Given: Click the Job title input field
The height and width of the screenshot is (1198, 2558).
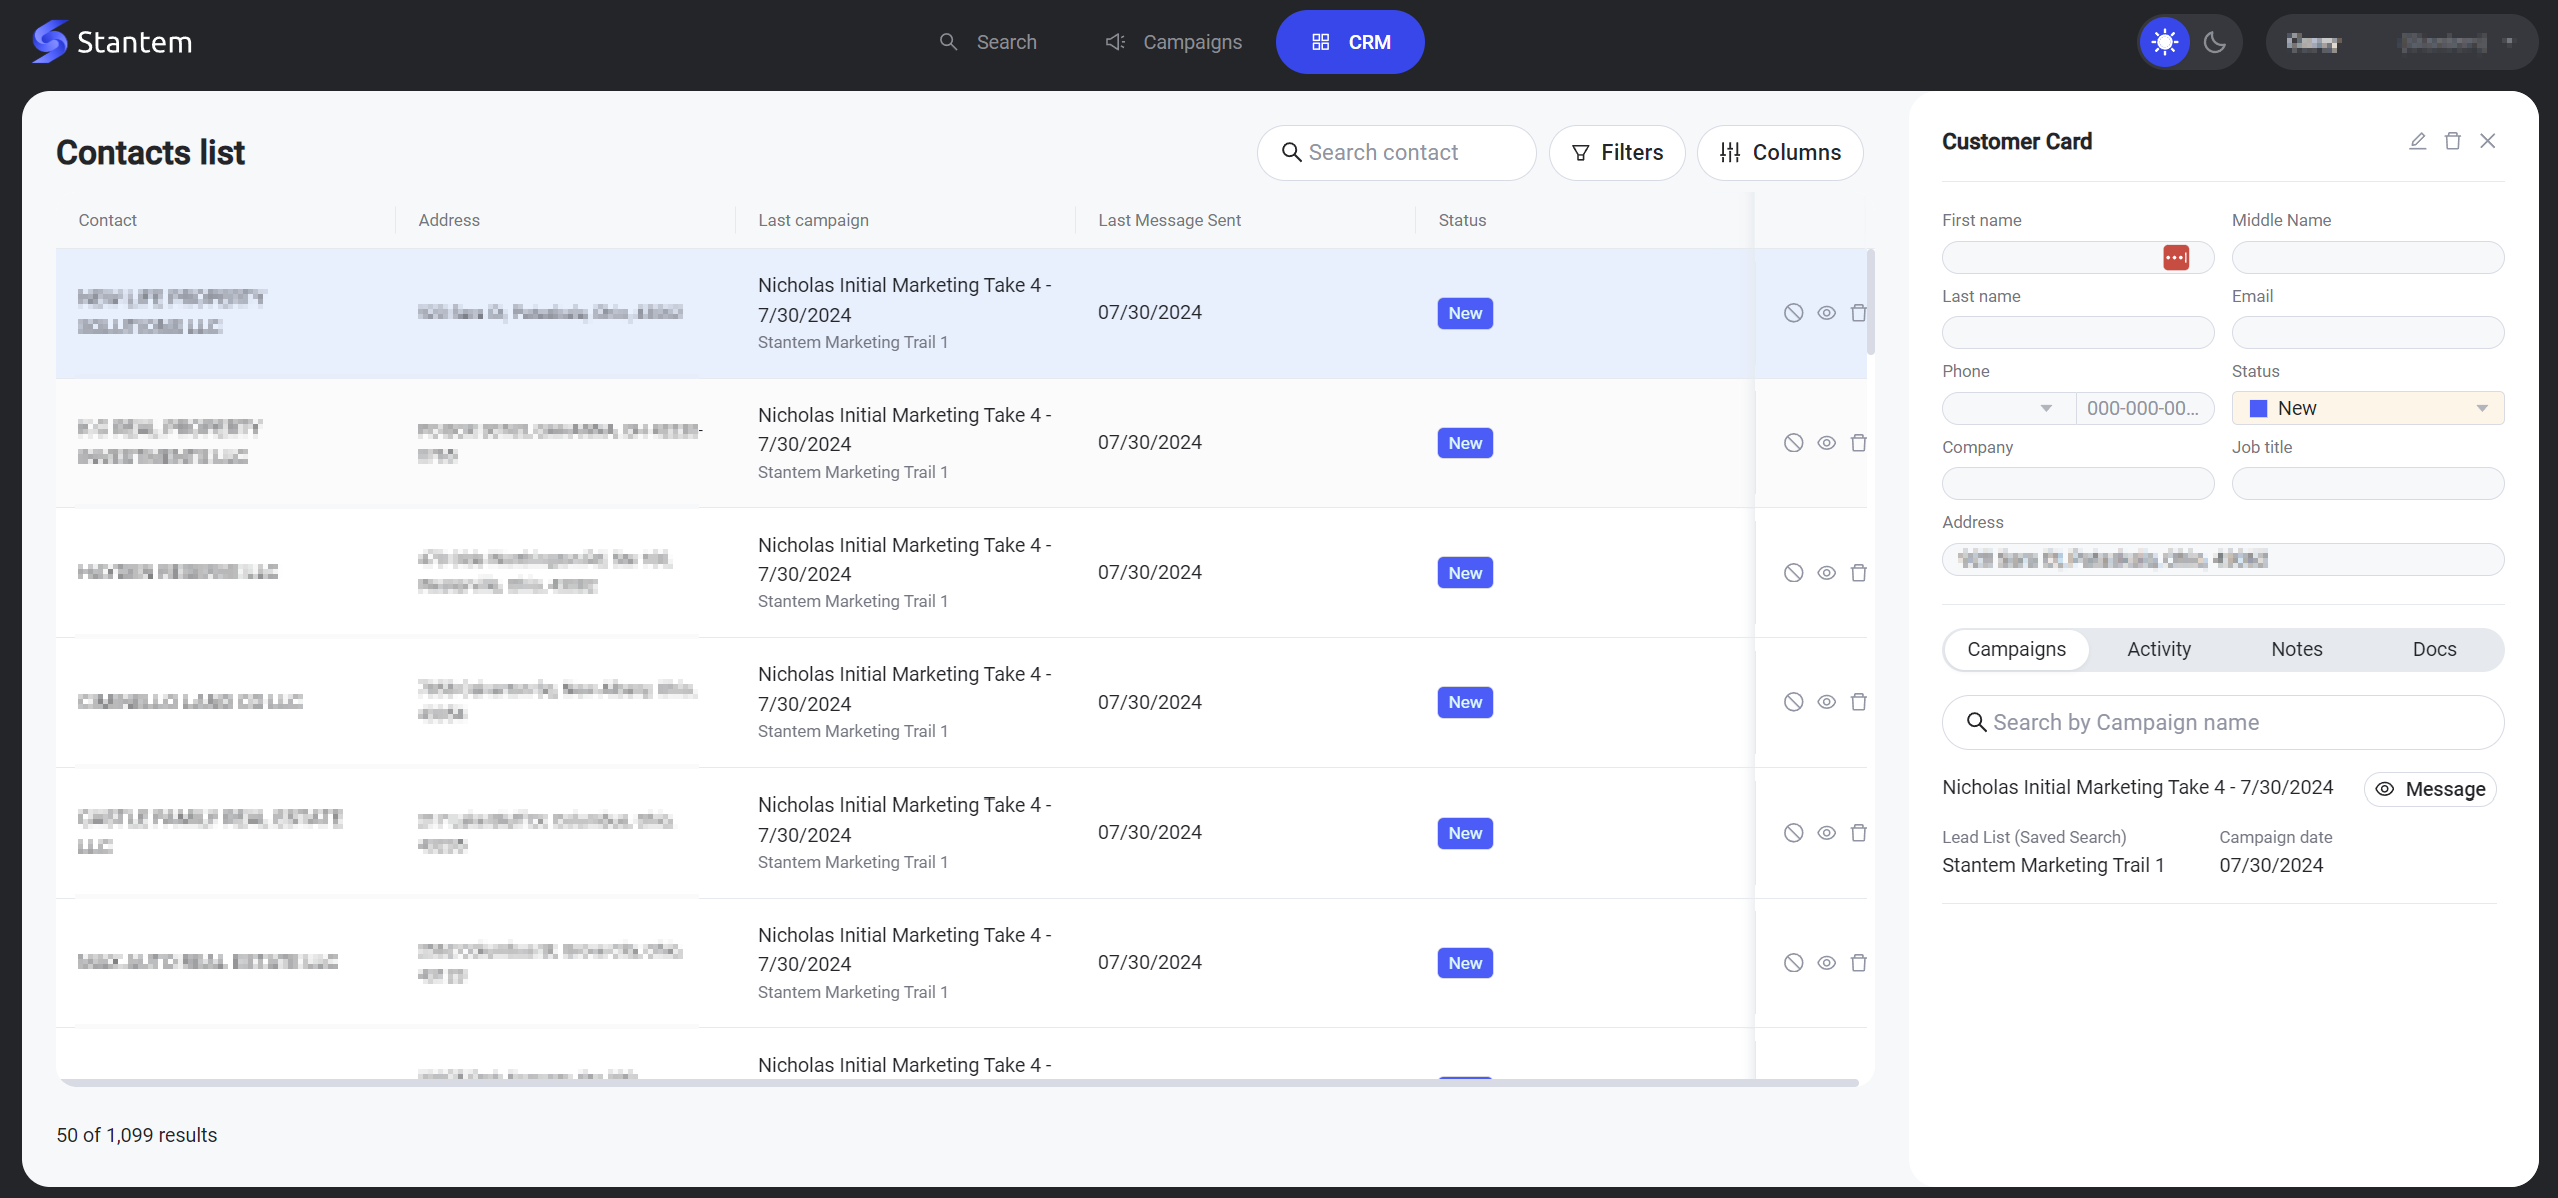Looking at the screenshot, I should click(2367, 484).
